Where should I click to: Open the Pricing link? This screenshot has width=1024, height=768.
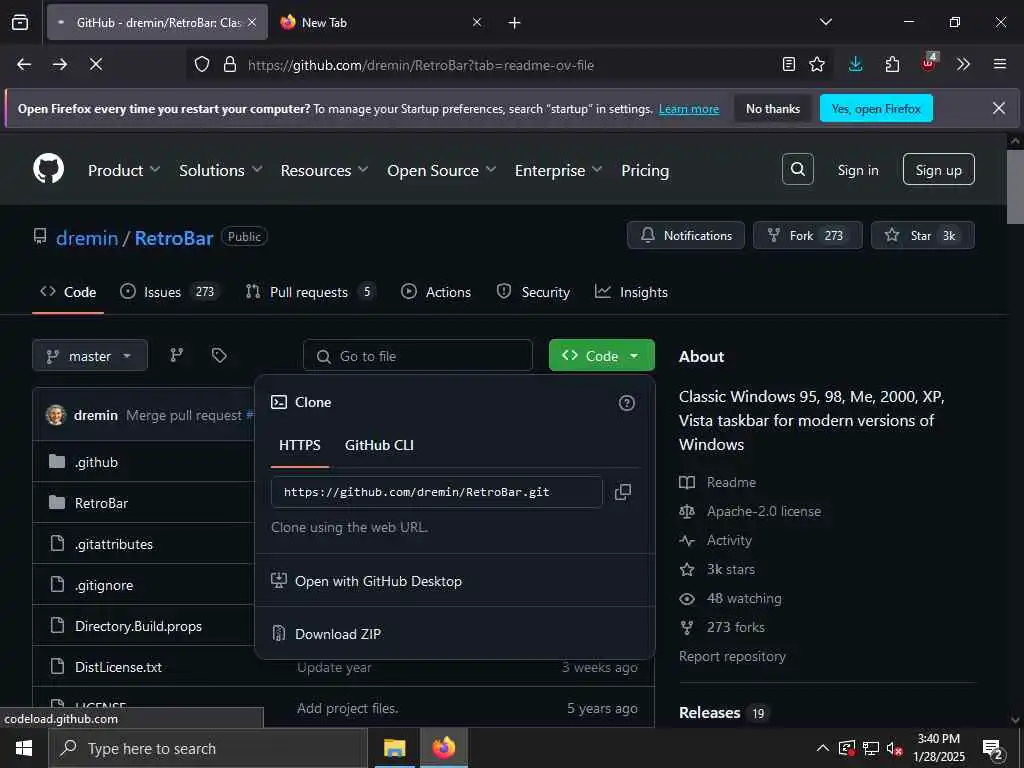645,170
